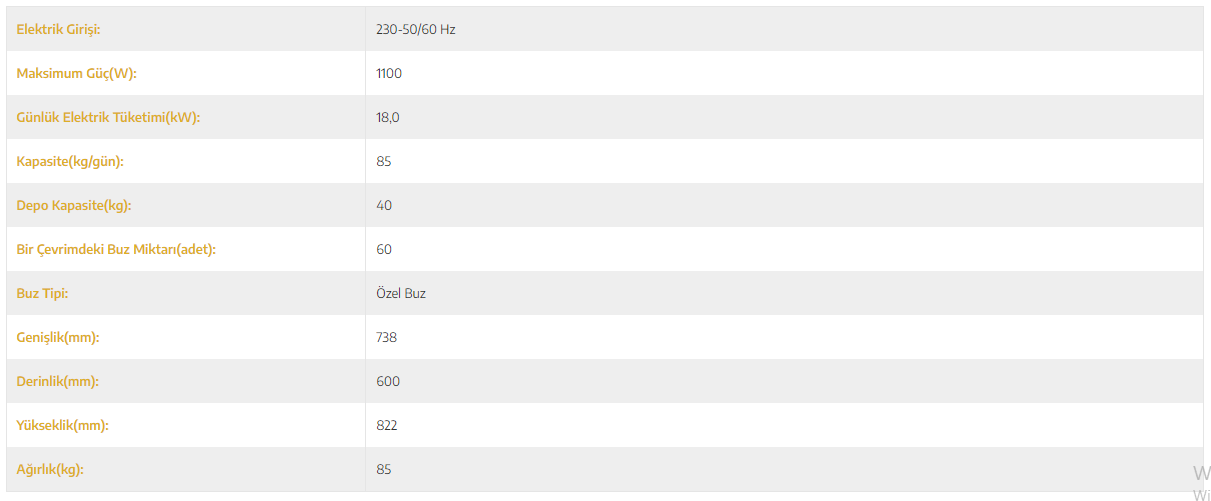Select the width value 738

[x=386, y=338]
